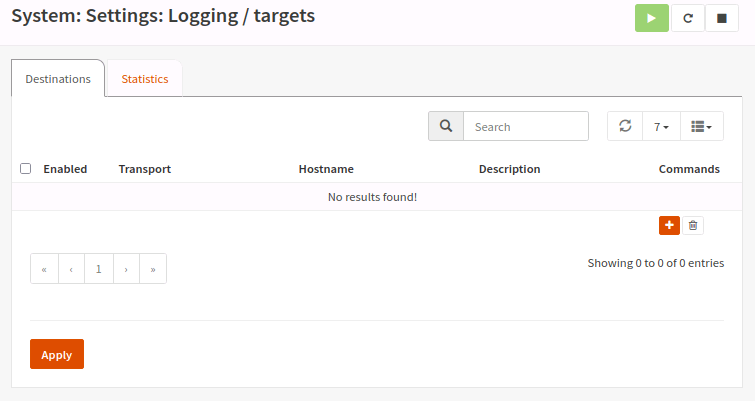This screenshot has height=401, width=755.
Task: Sort by the Description column header
Action: (x=509, y=169)
